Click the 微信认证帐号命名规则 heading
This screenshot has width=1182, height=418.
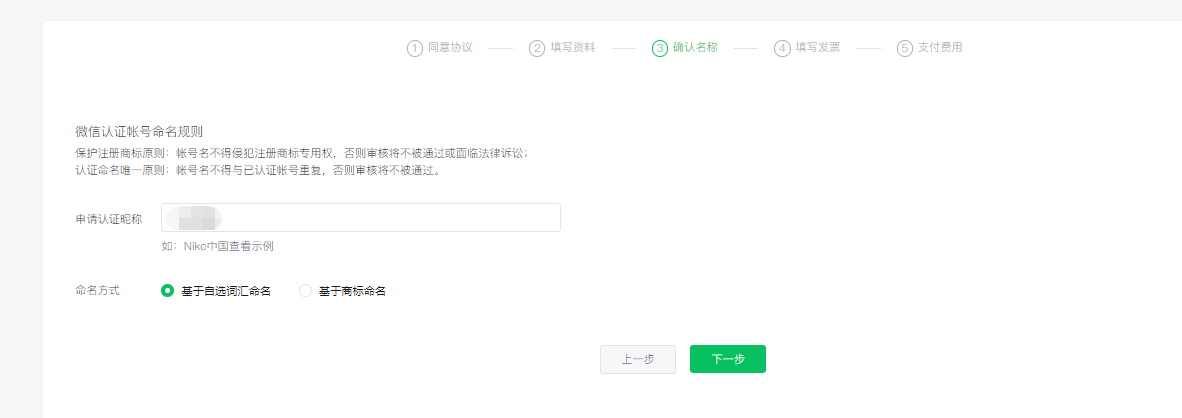(x=139, y=131)
